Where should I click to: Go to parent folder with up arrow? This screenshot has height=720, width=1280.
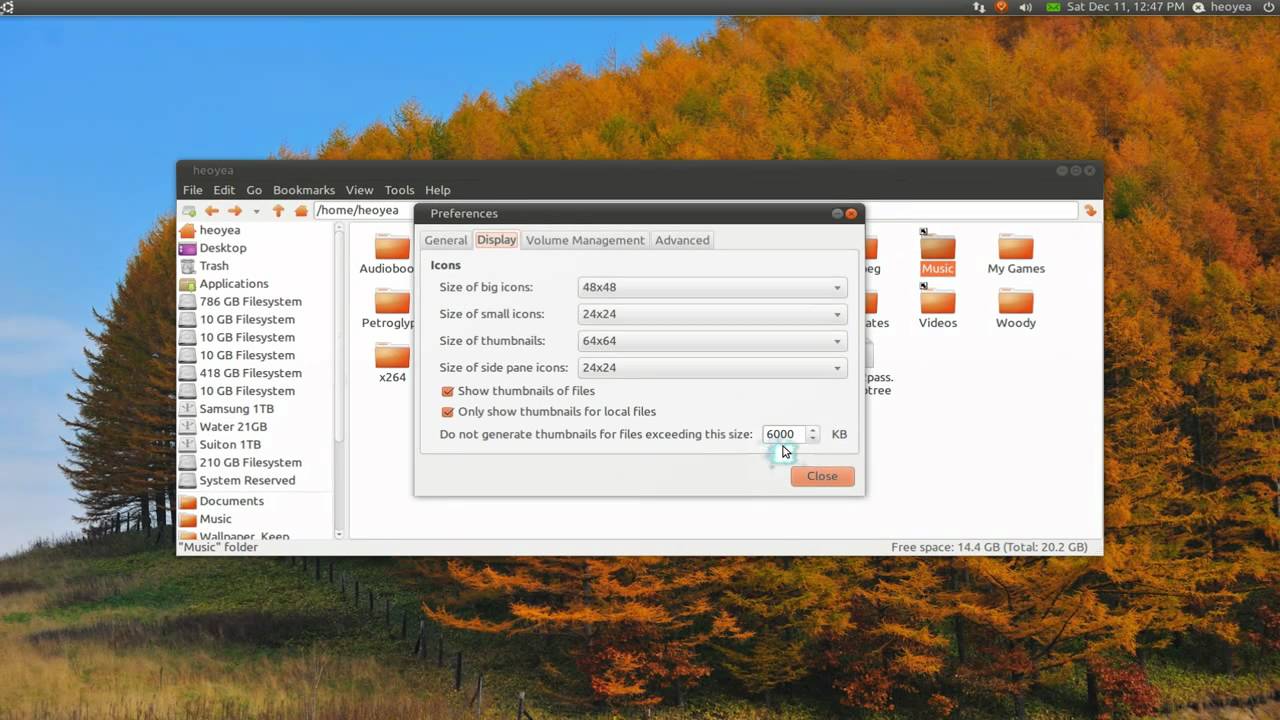click(x=278, y=211)
